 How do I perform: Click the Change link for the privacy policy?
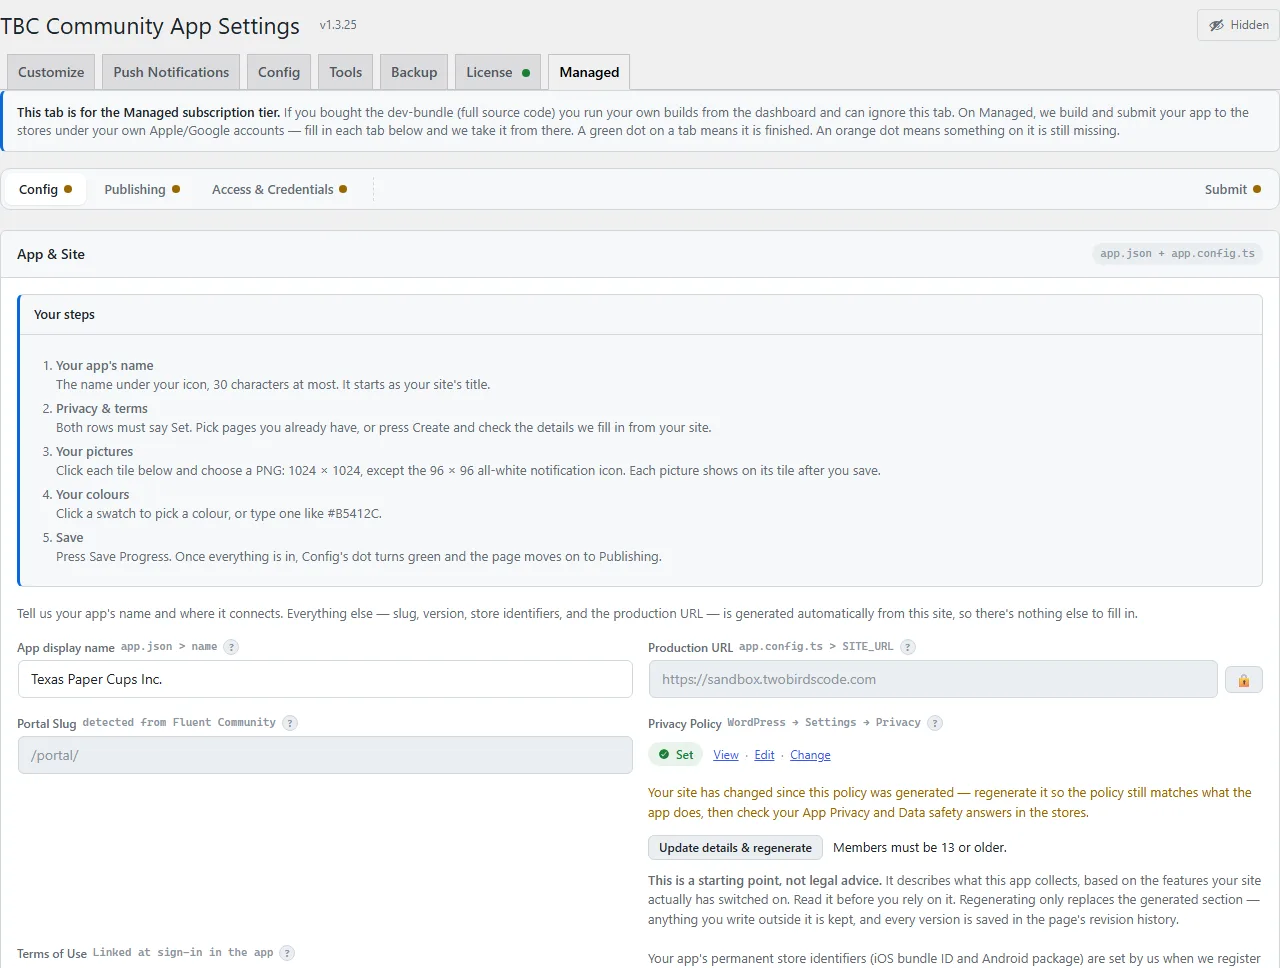click(x=810, y=755)
